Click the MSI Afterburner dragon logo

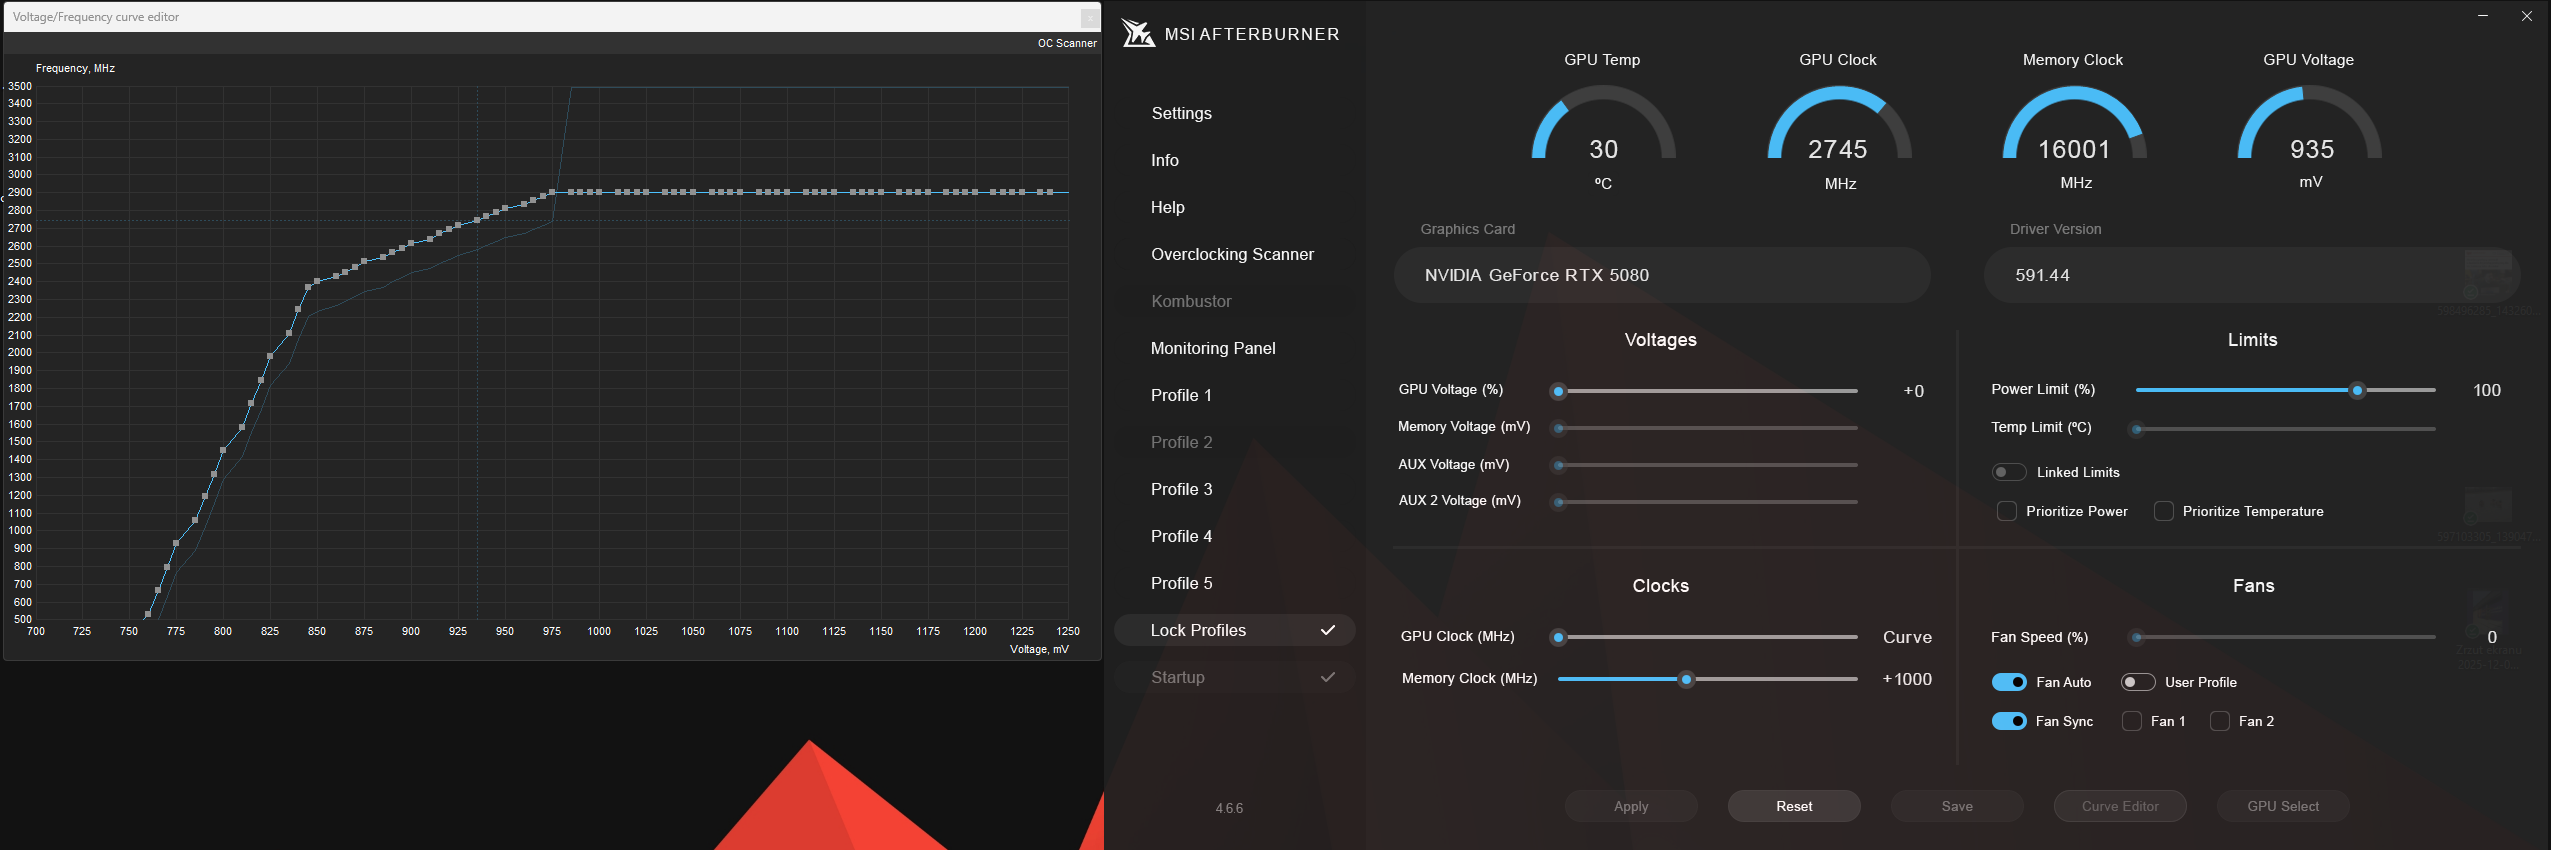[1137, 34]
